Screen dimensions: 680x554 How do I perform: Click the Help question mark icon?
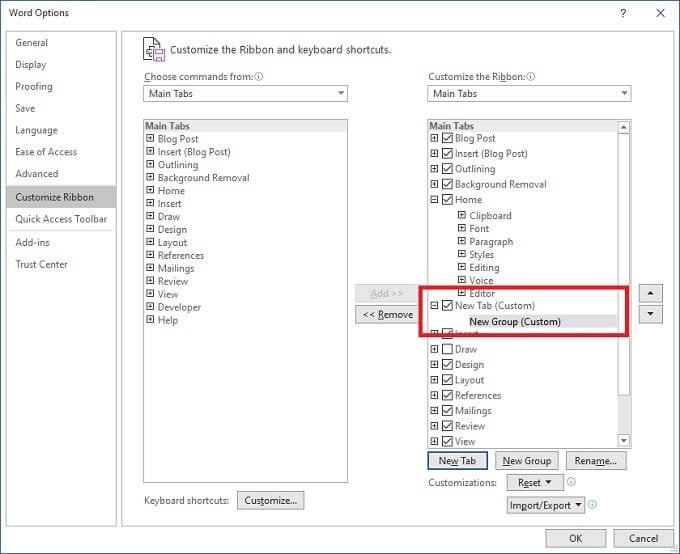click(x=623, y=13)
